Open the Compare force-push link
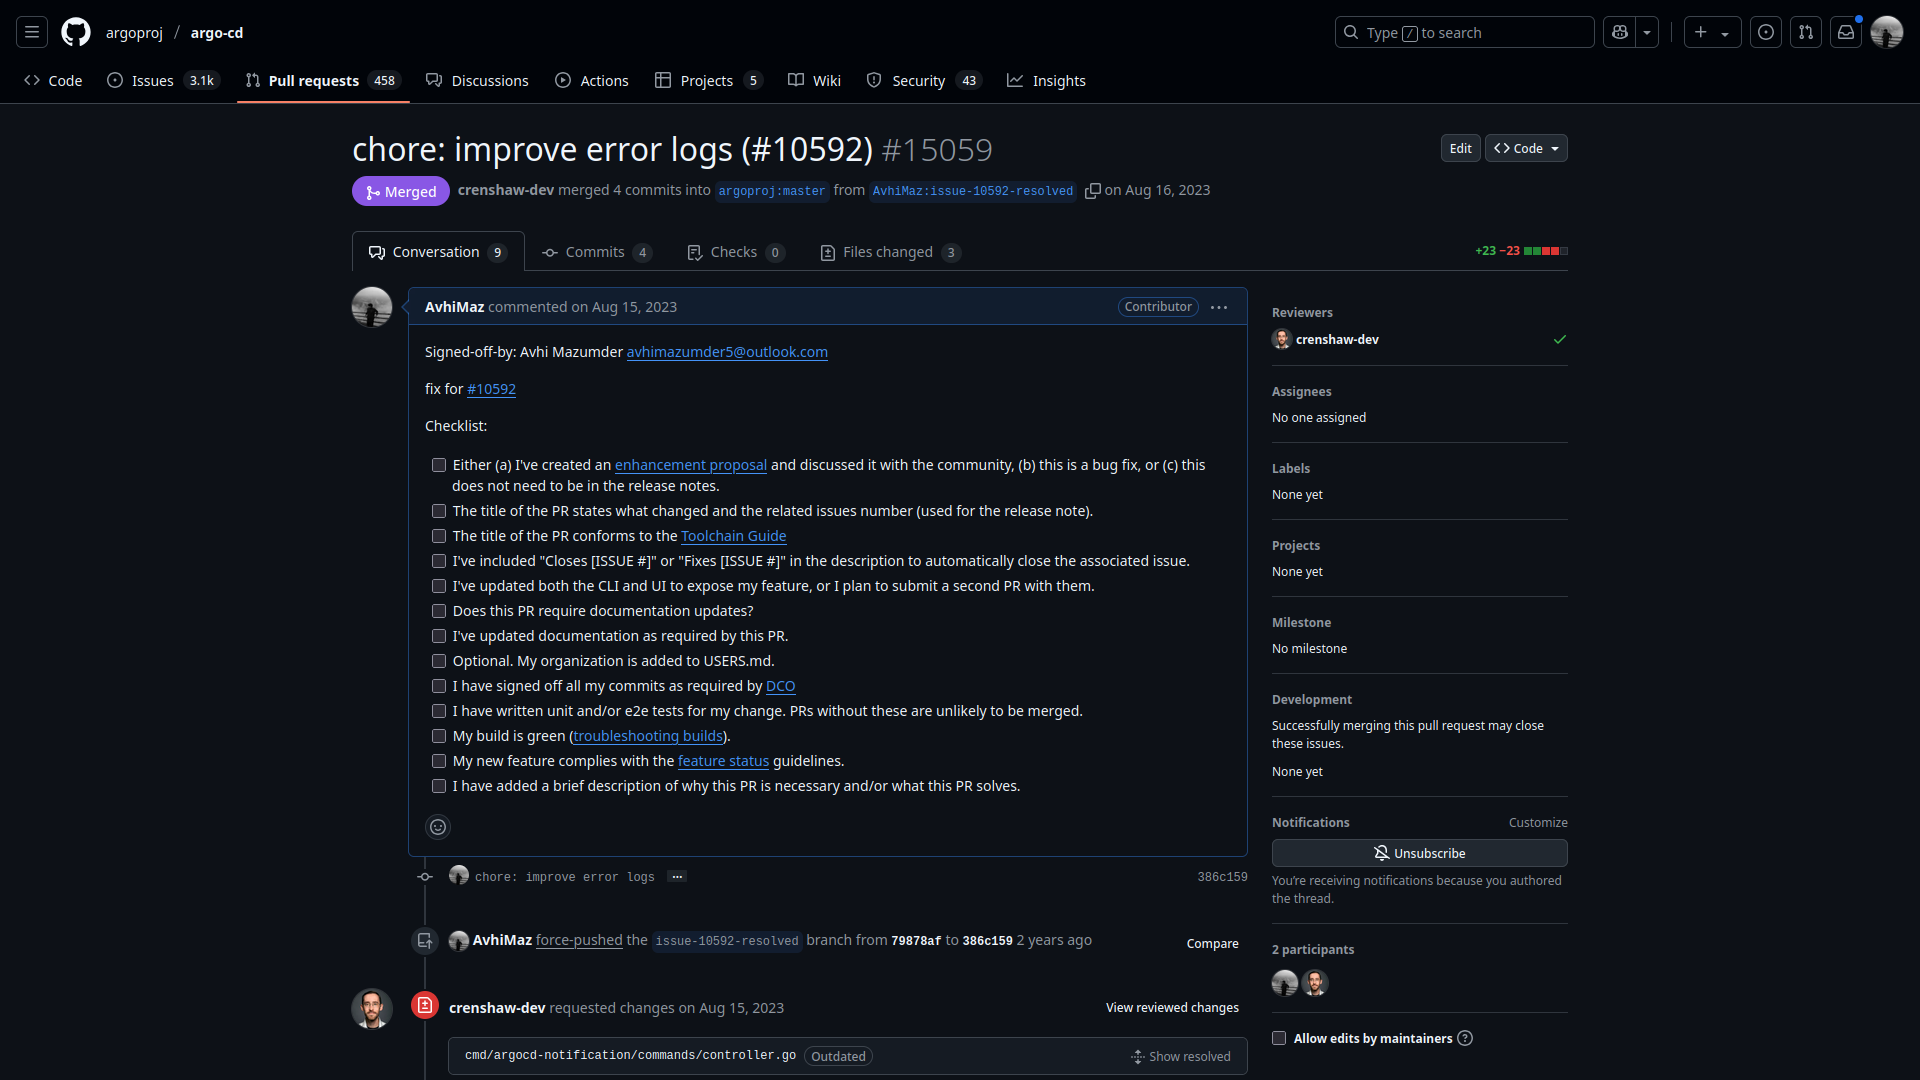The width and height of the screenshot is (1920, 1080). [x=1212, y=944]
